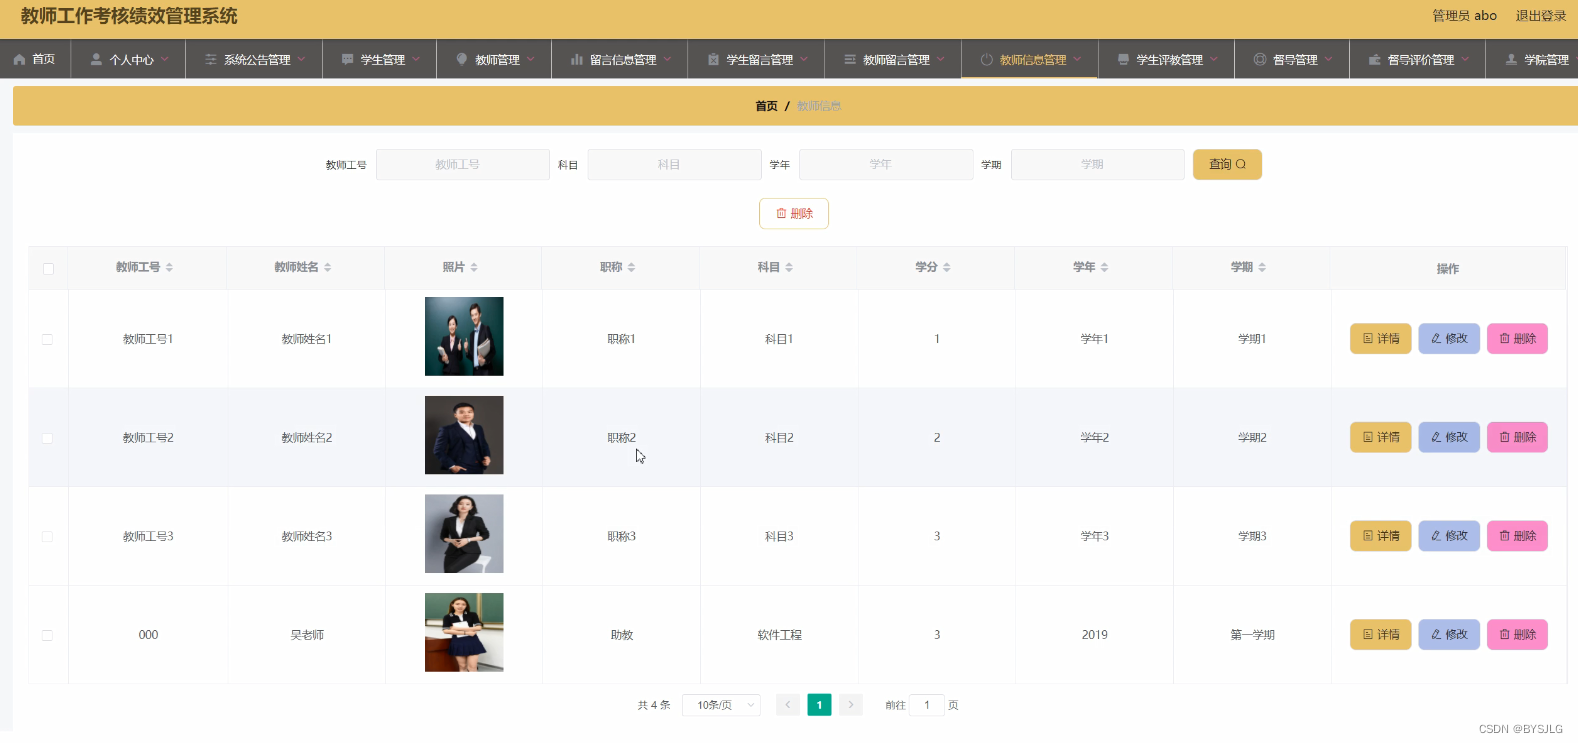The image size is (1578, 743).
Task: Open the 教师信息管理 menu
Action: [1030, 60]
